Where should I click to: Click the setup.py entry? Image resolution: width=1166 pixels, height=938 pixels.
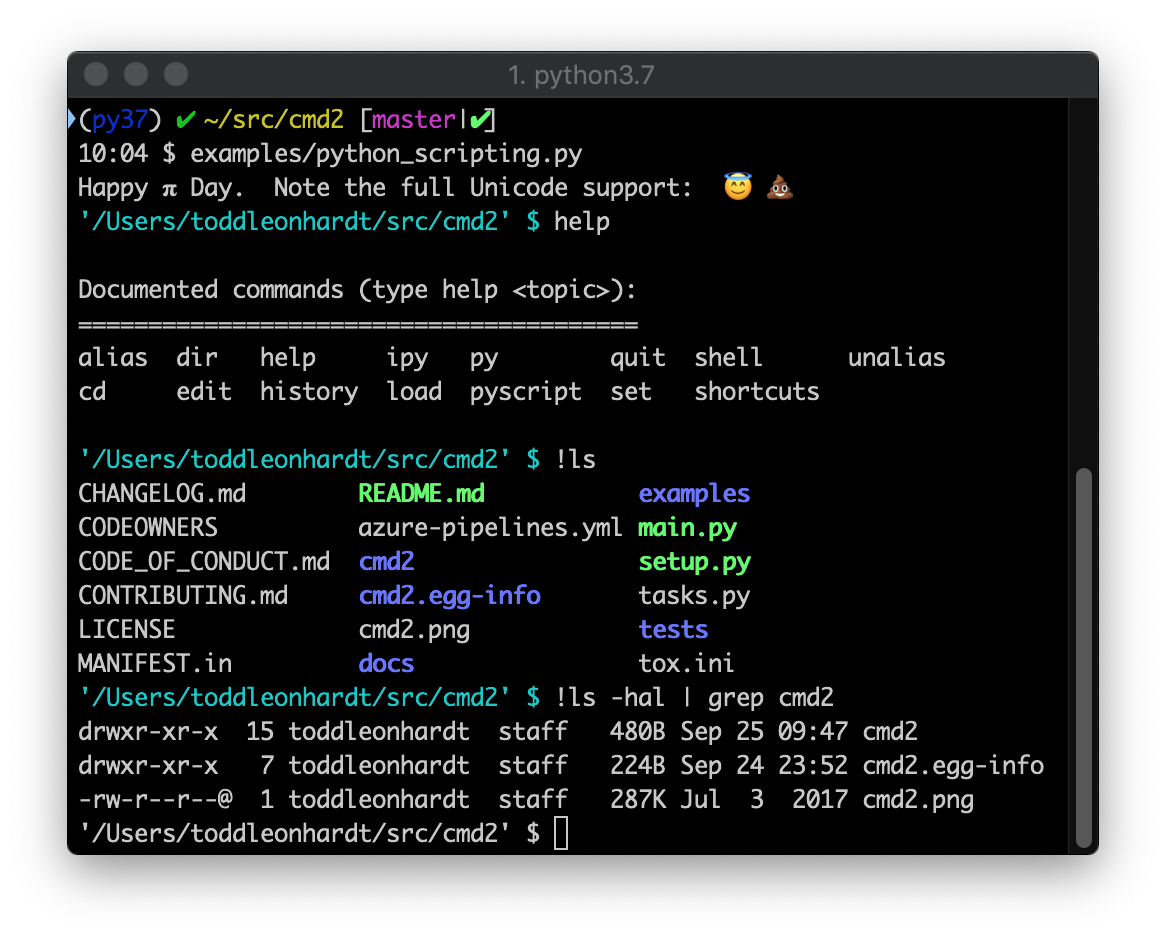(694, 561)
